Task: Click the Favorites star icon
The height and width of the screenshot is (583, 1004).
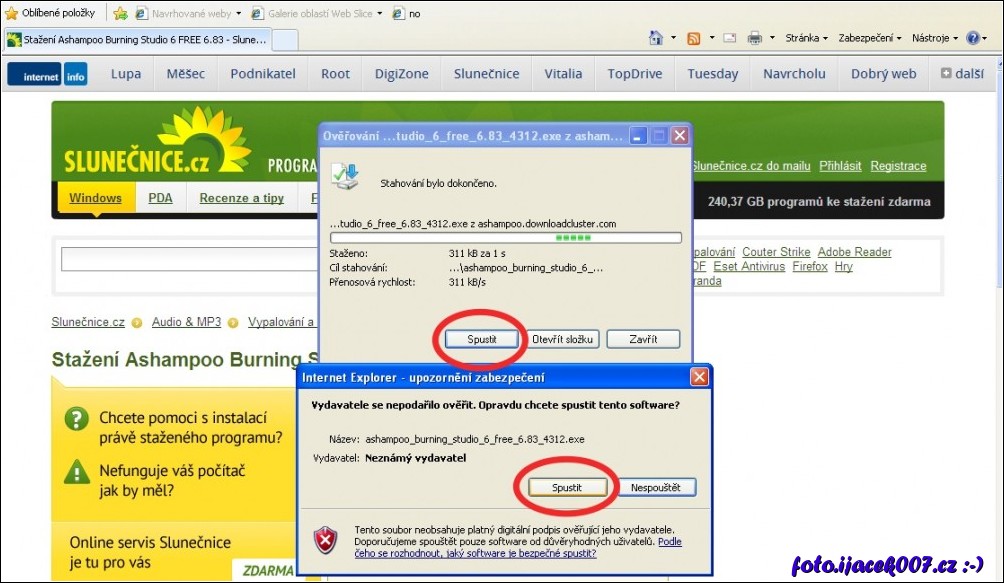Action: pyautogui.click(x=12, y=13)
